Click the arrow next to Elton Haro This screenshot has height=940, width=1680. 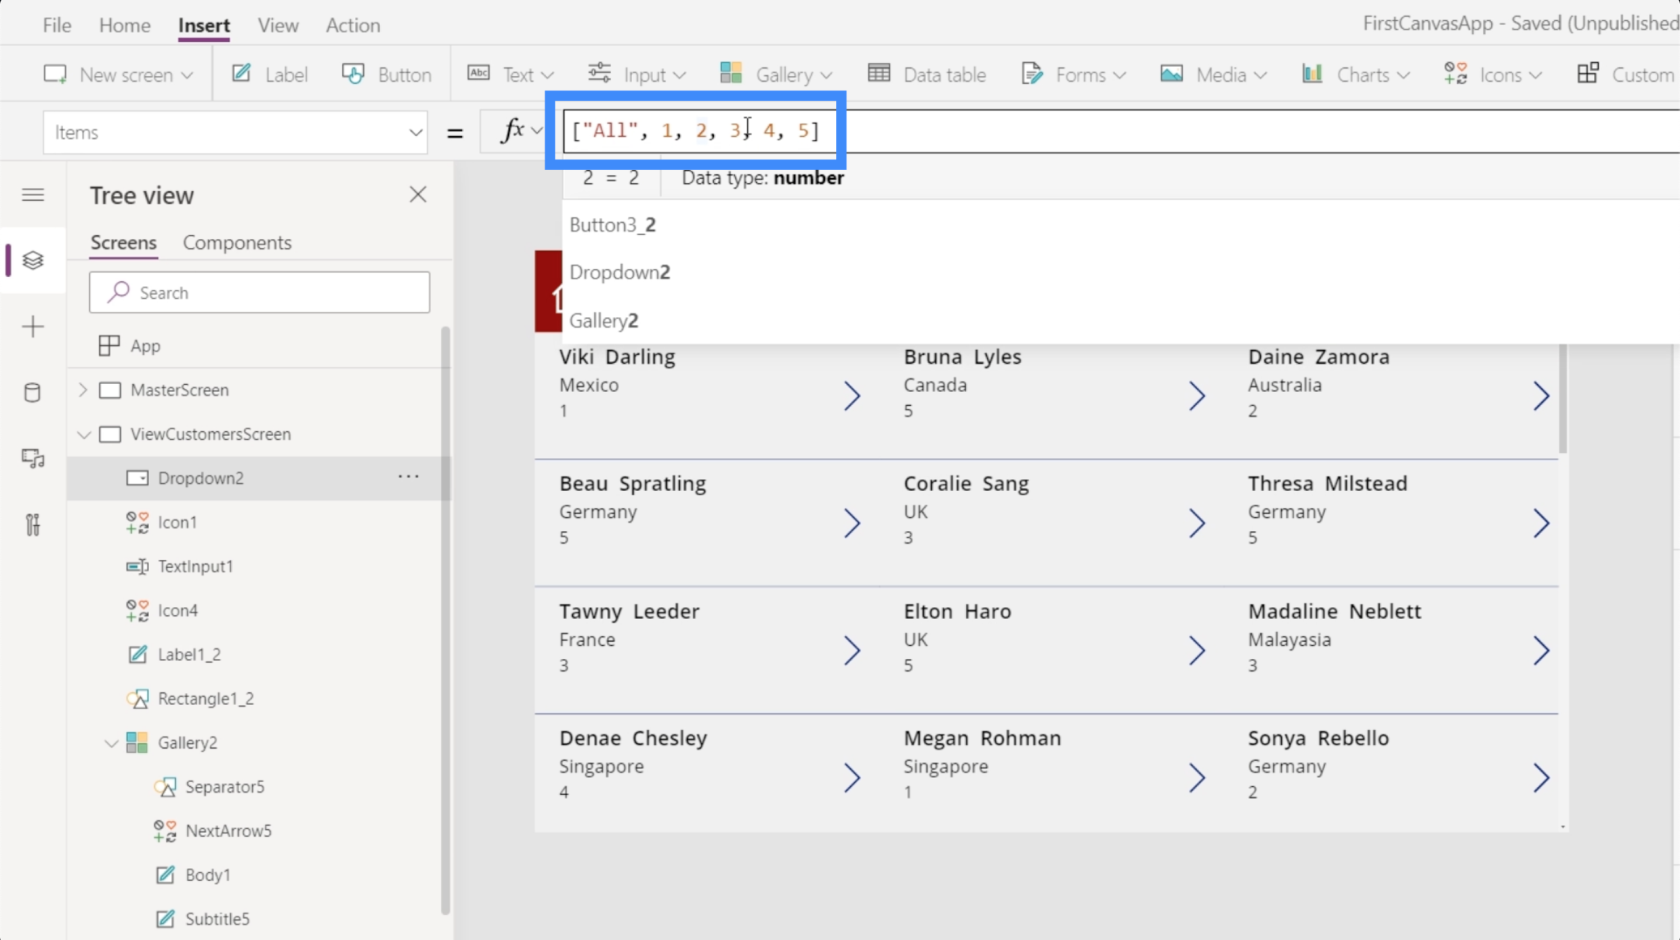point(1197,651)
